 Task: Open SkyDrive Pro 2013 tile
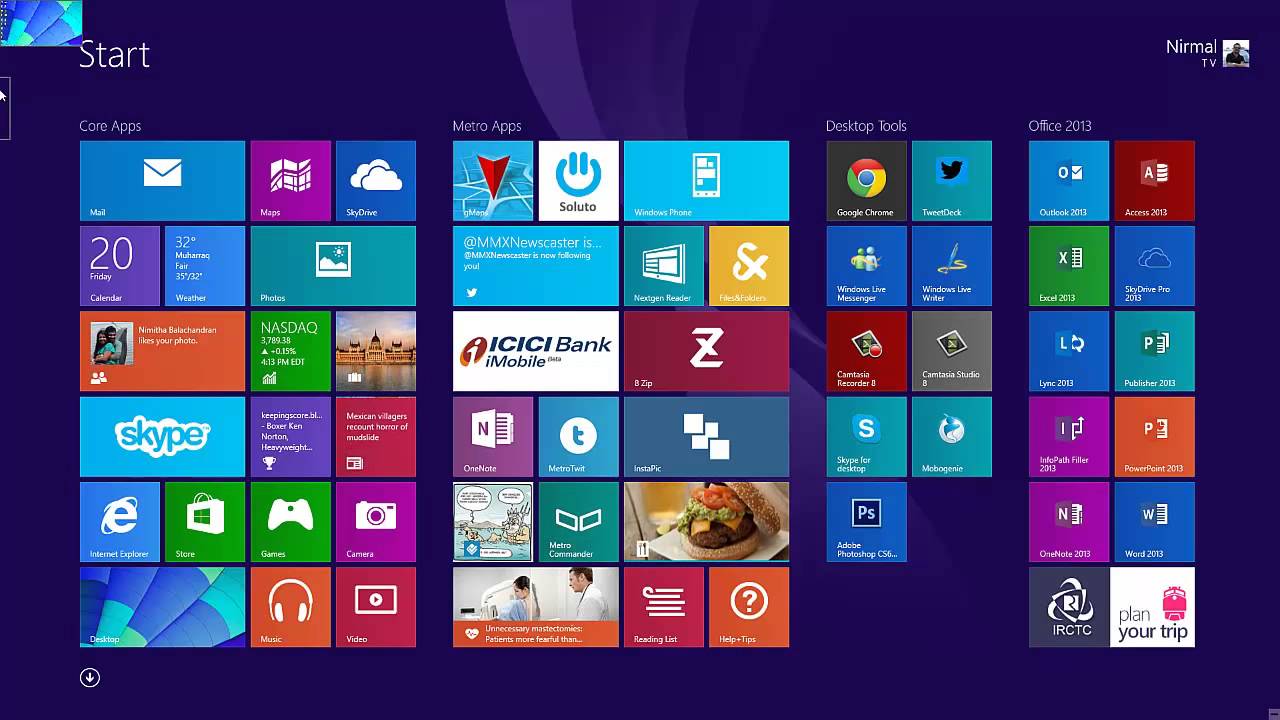(x=1154, y=266)
